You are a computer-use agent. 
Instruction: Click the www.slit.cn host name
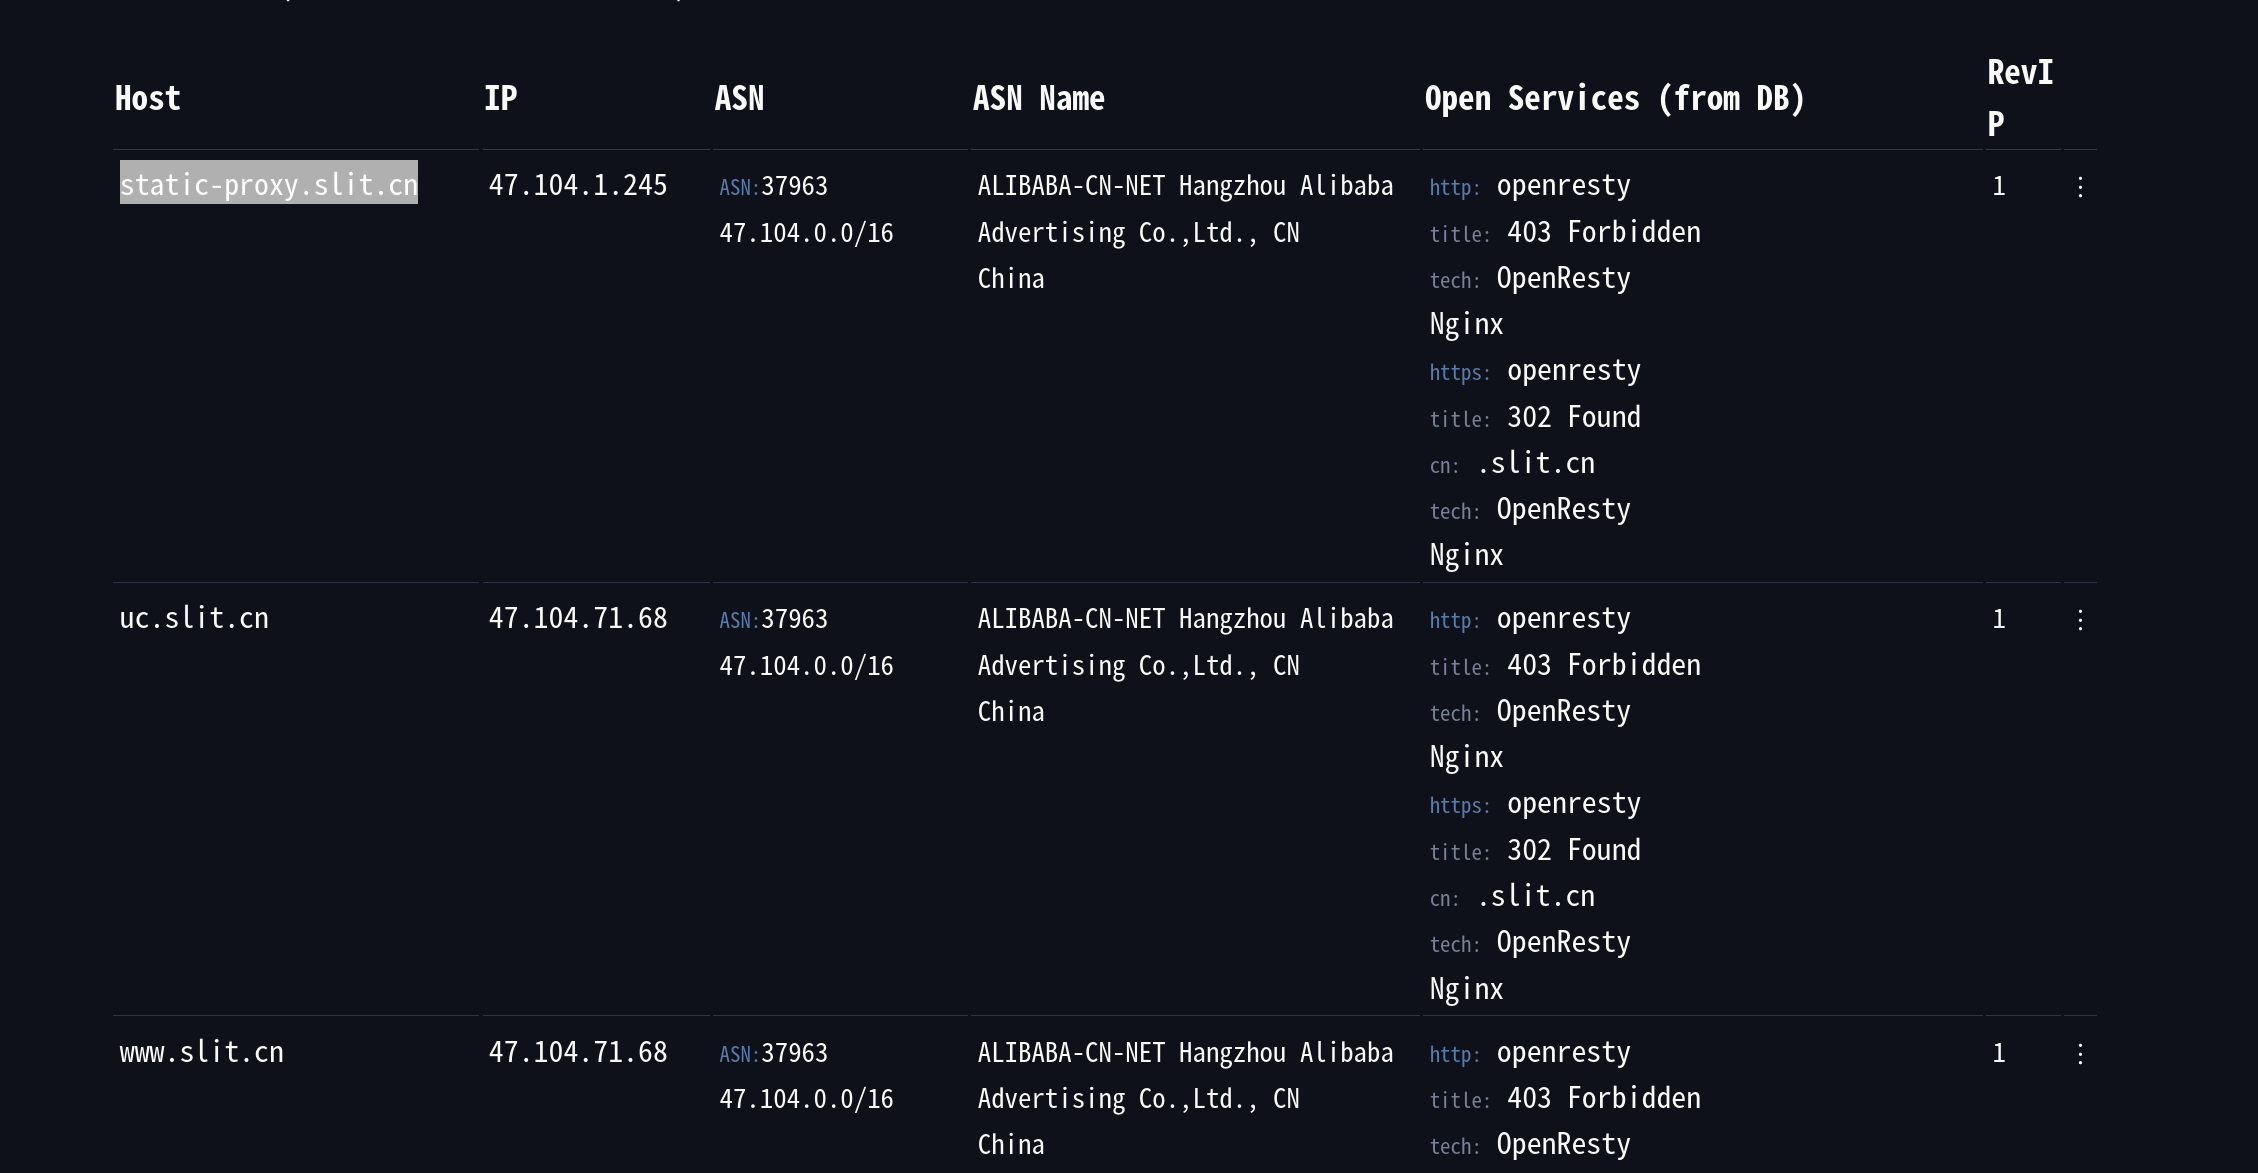pyautogui.click(x=201, y=1053)
